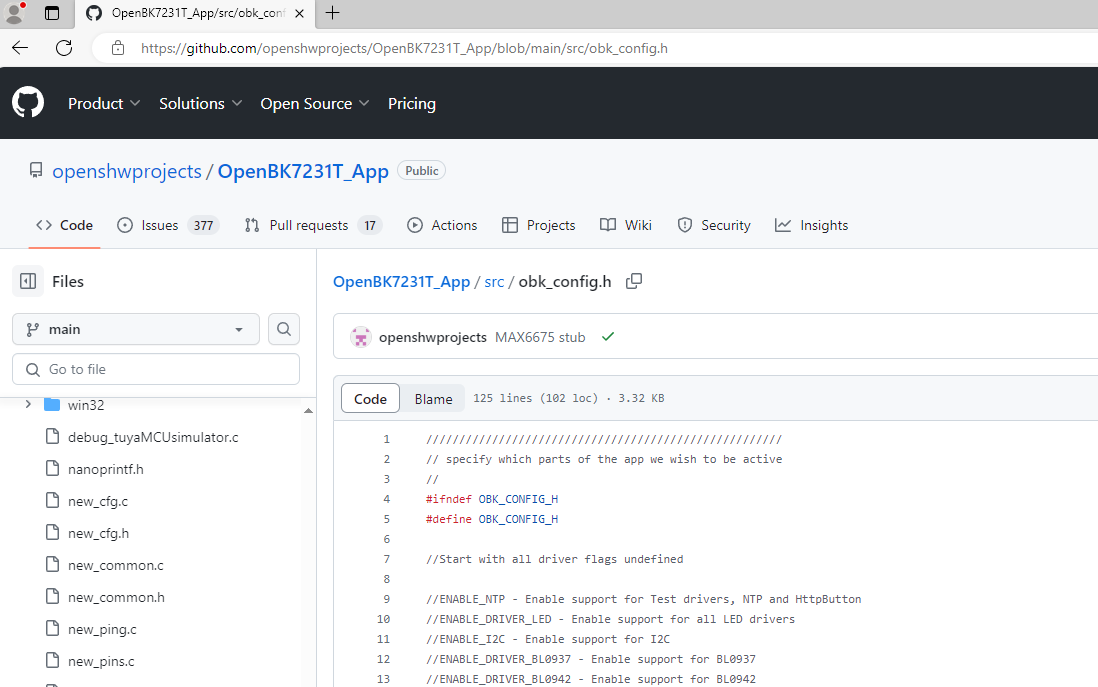
Task: Open new_ping.c in file tree
Action: (x=102, y=630)
